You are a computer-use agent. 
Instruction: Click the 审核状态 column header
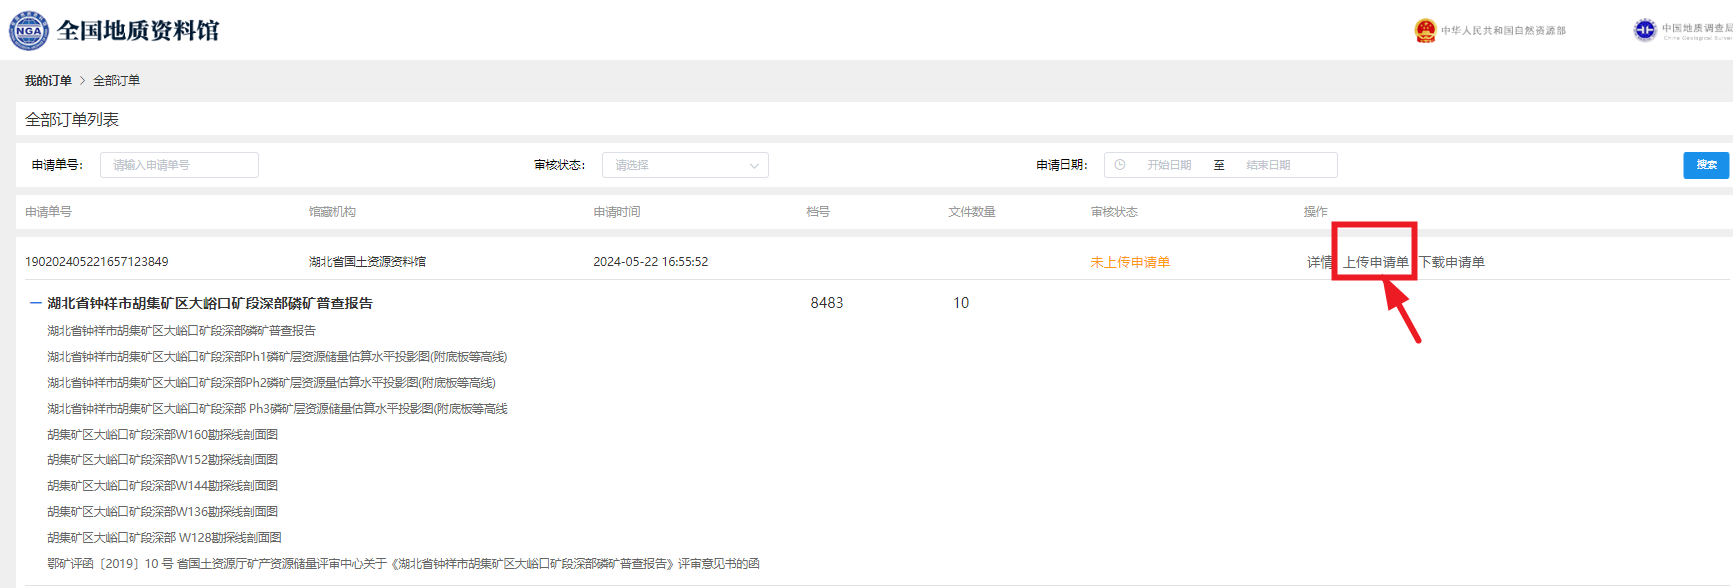point(1114,212)
